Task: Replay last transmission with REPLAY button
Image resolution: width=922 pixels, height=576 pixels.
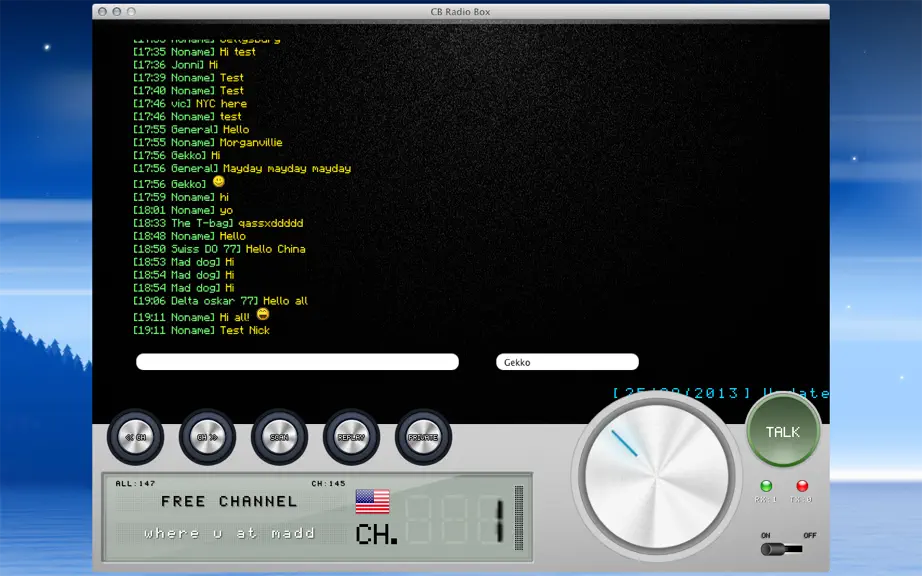Action: click(351, 437)
